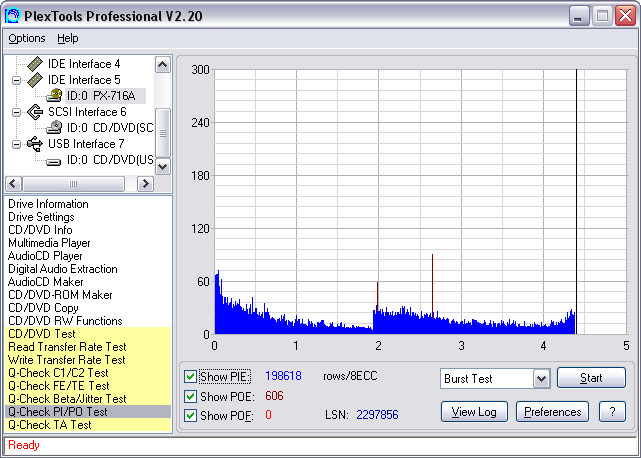Select Q-Check Beta/Jitter Test
Screen dimensions: 641x458
click(89, 399)
